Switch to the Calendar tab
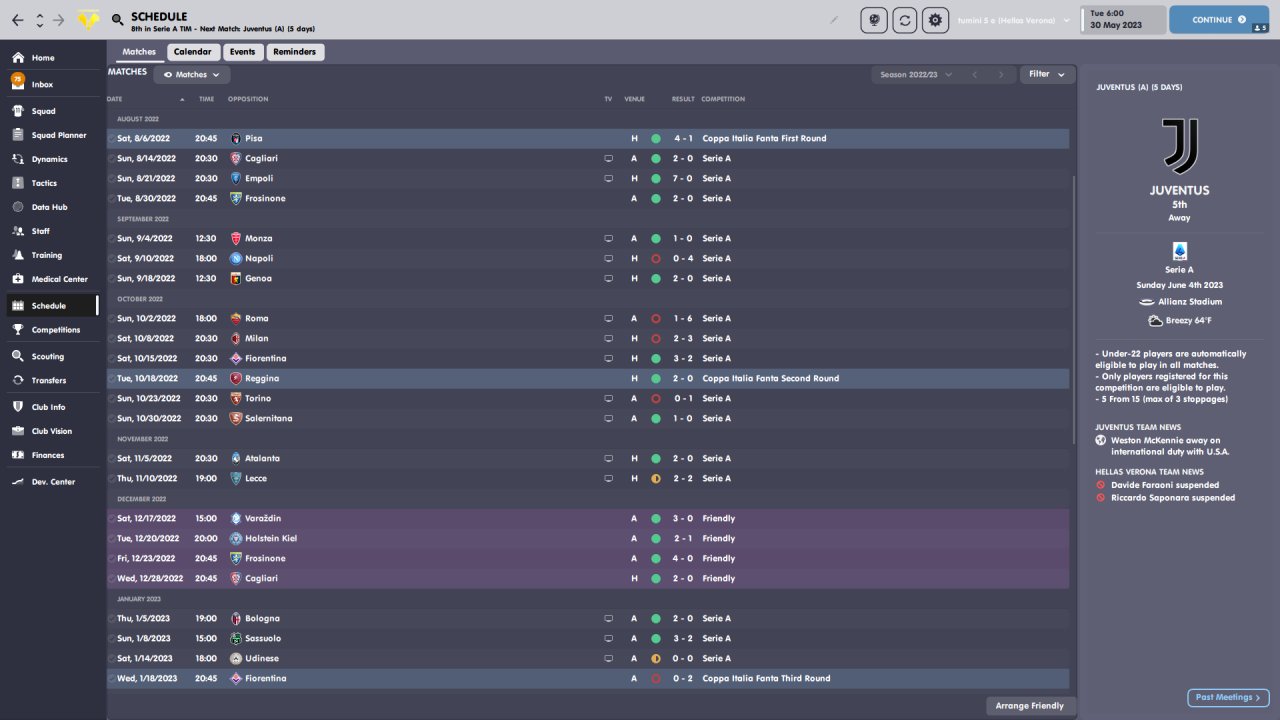1280x720 pixels. pos(192,52)
